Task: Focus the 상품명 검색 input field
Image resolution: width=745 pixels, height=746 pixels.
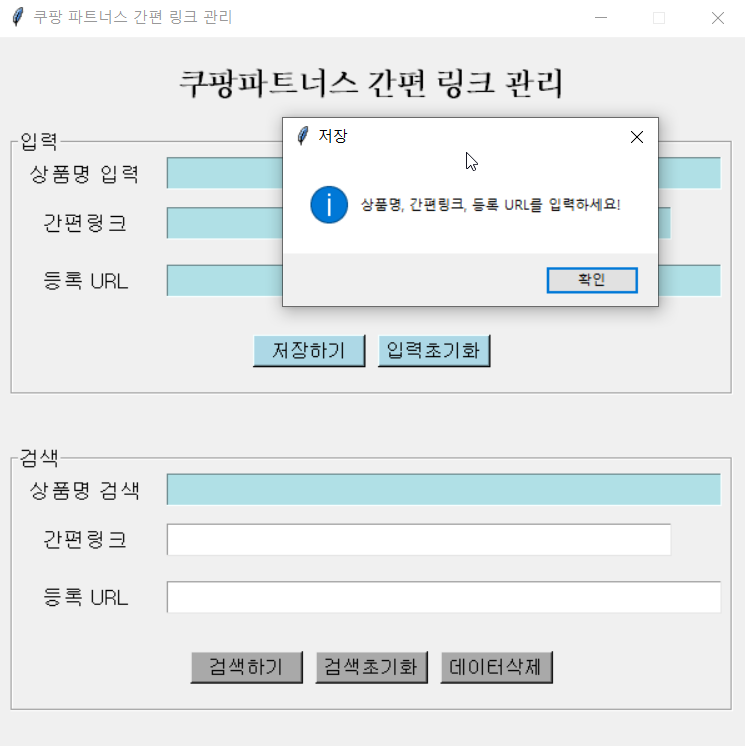Action: click(443, 489)
